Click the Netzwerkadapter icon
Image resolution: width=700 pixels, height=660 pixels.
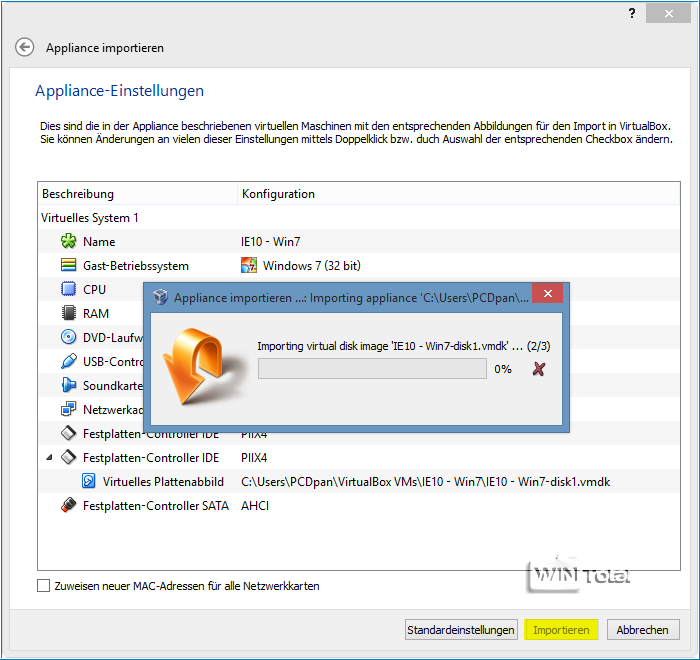point(68,409)
